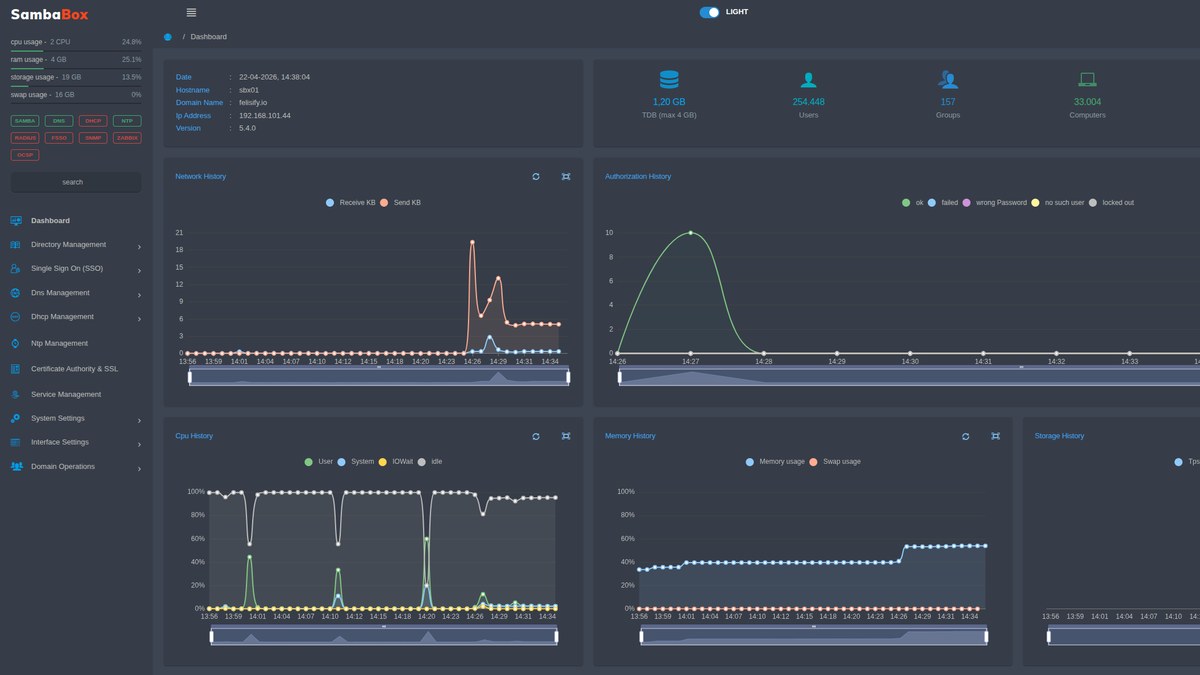Image resolution: width=1200 pixels, height=675 pixels.
Task: Maximize the Memory History chart
Action: pos(996,436)
